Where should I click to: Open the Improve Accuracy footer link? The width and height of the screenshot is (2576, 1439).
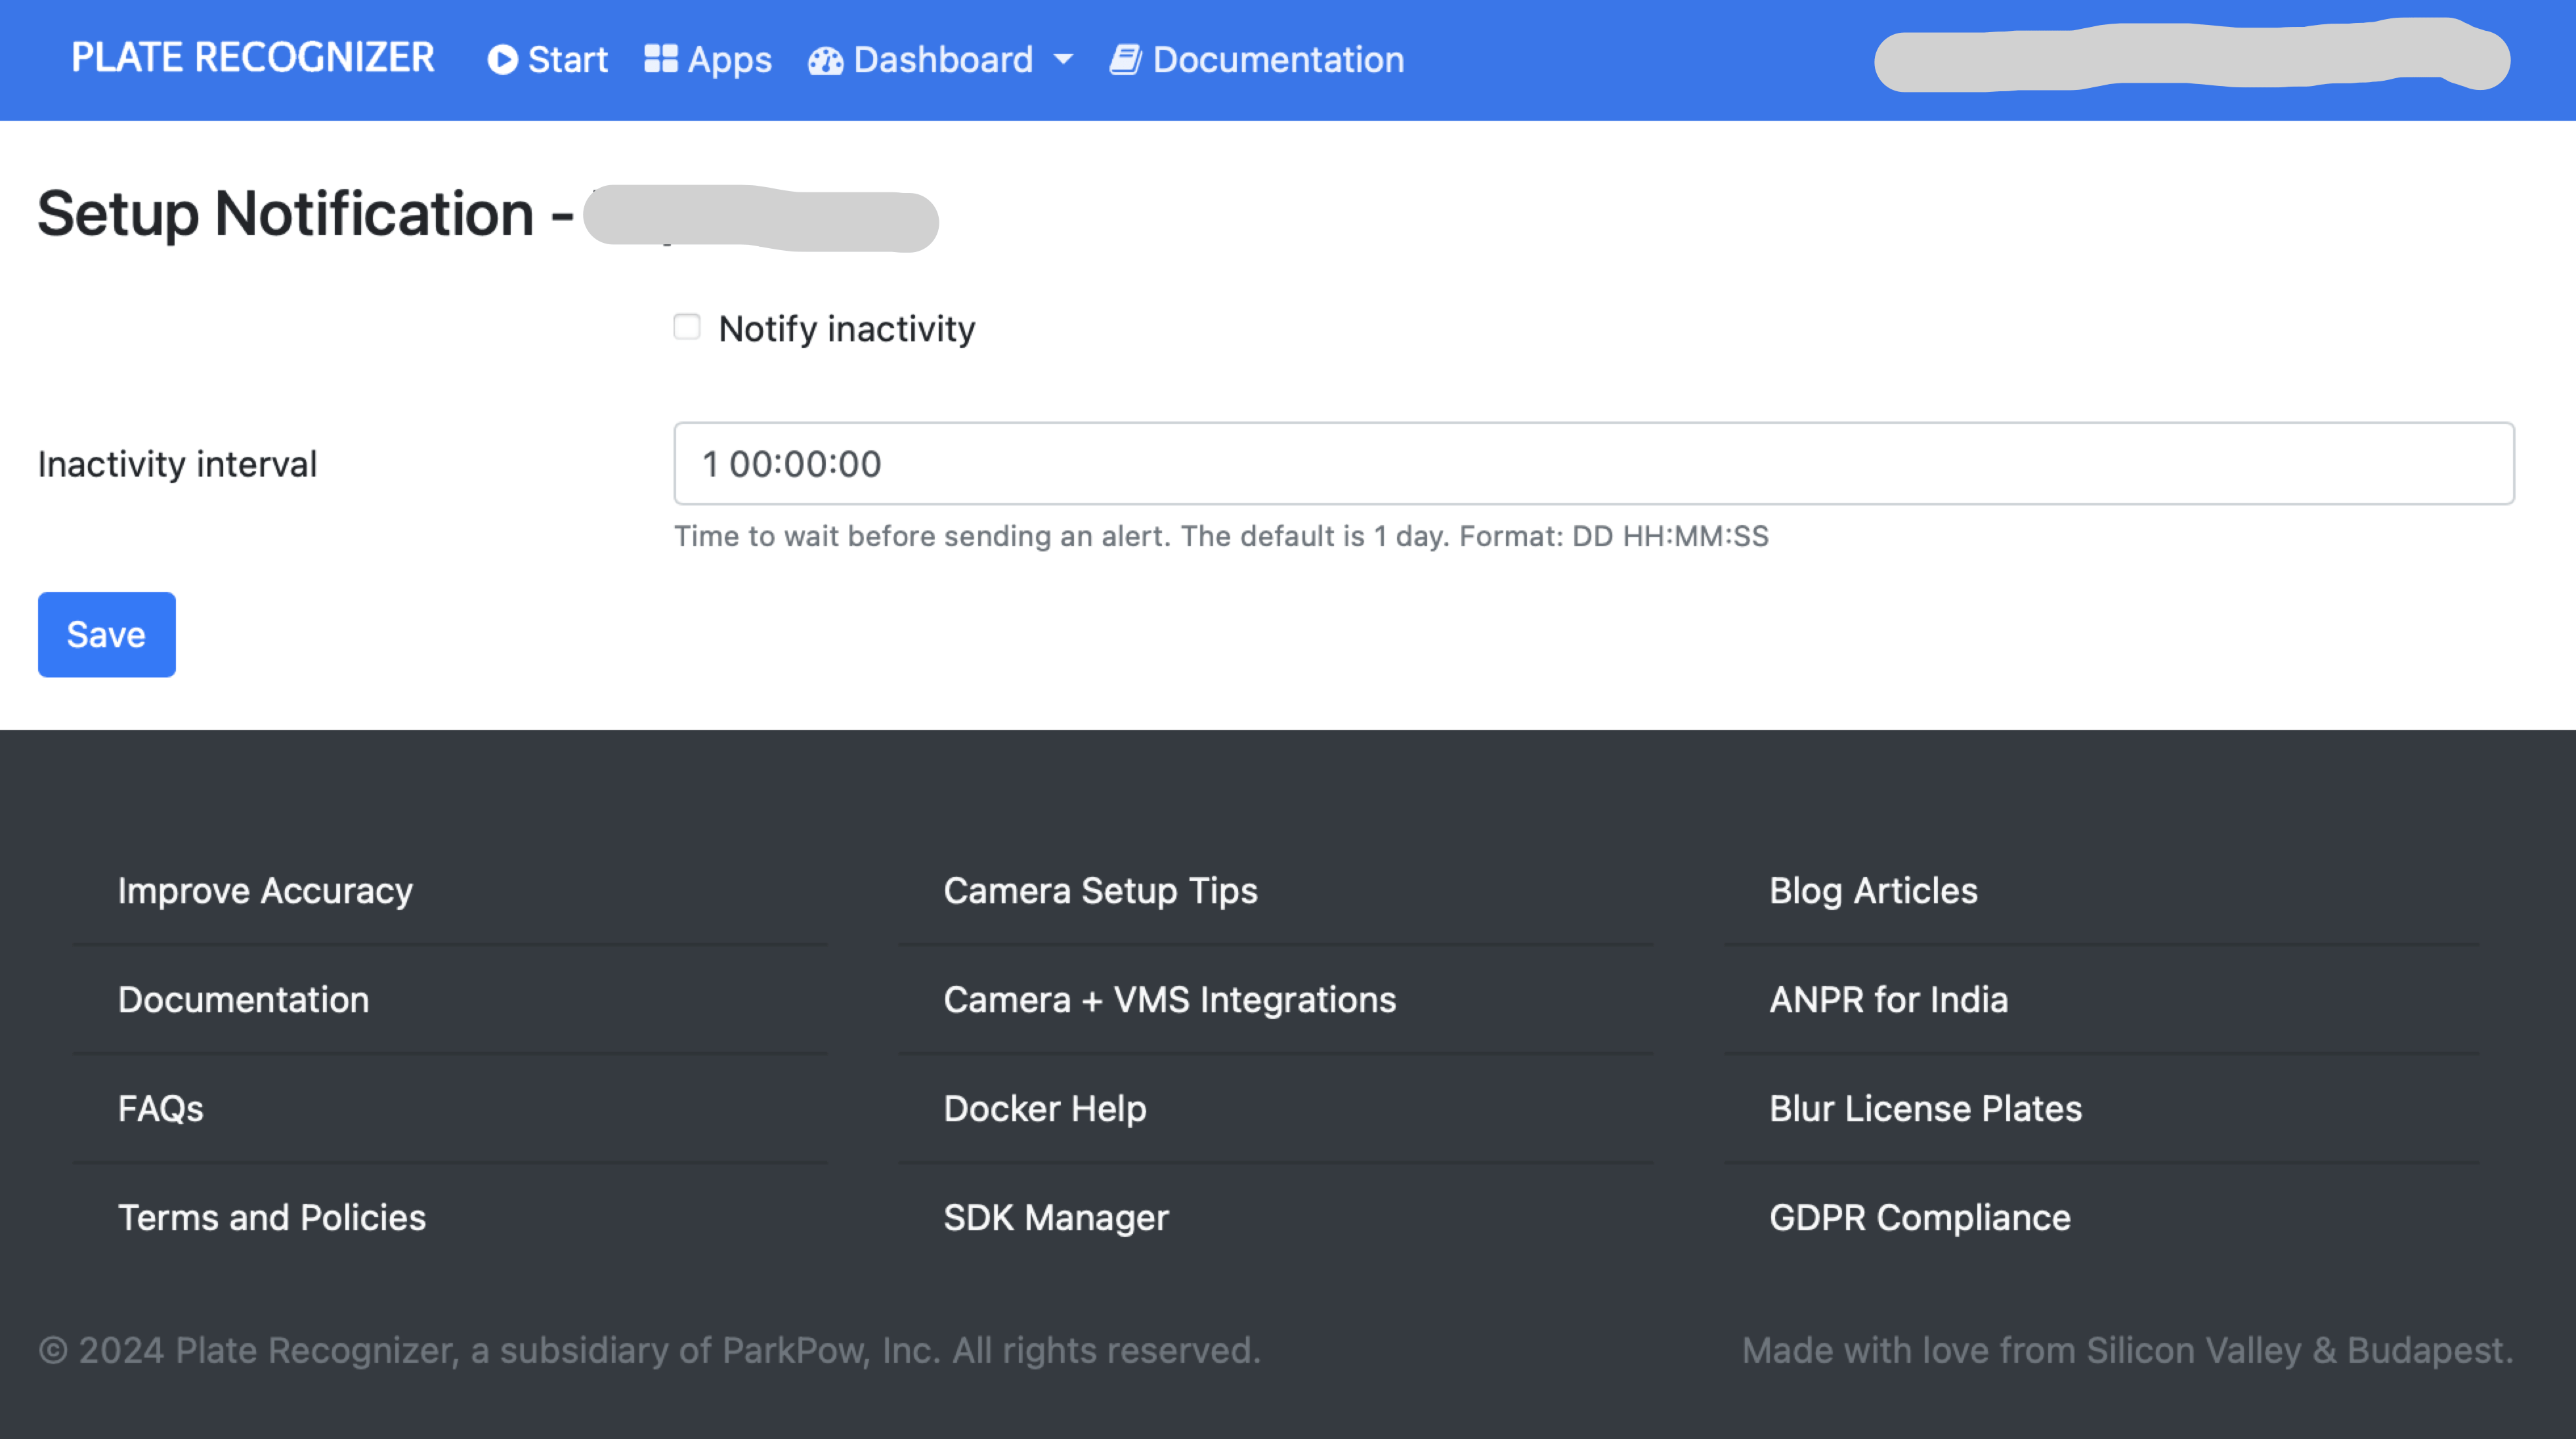265,891
